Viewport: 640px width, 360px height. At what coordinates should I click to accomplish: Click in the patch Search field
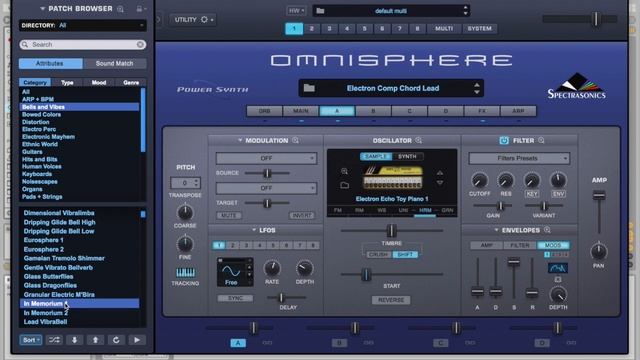(x=82, y=44)
